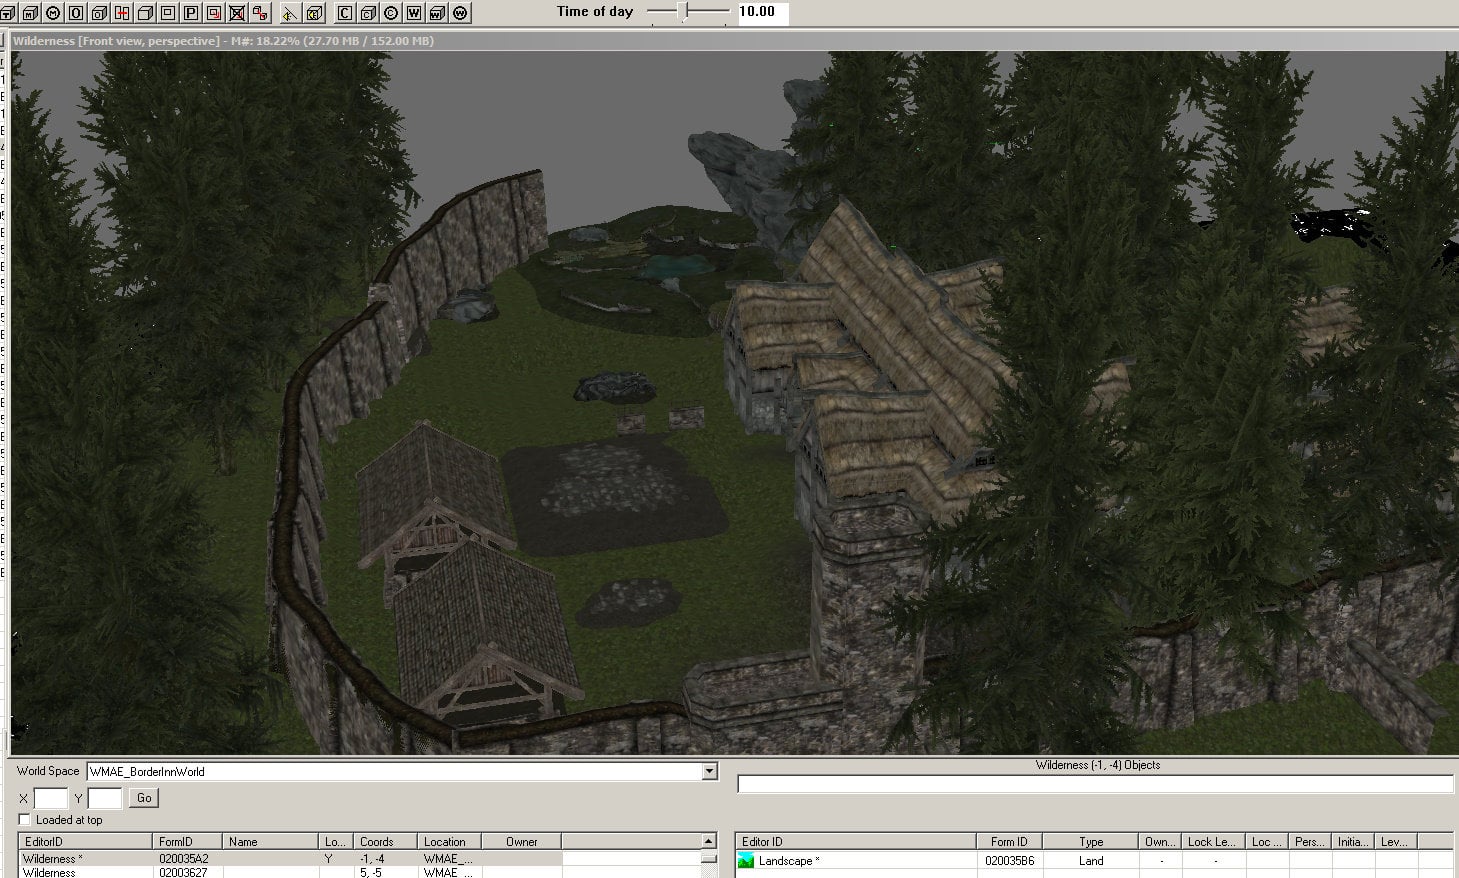This screenshot has width=1459, height=878.
Task: Sort objects list by Type column
Action: 1090,842
